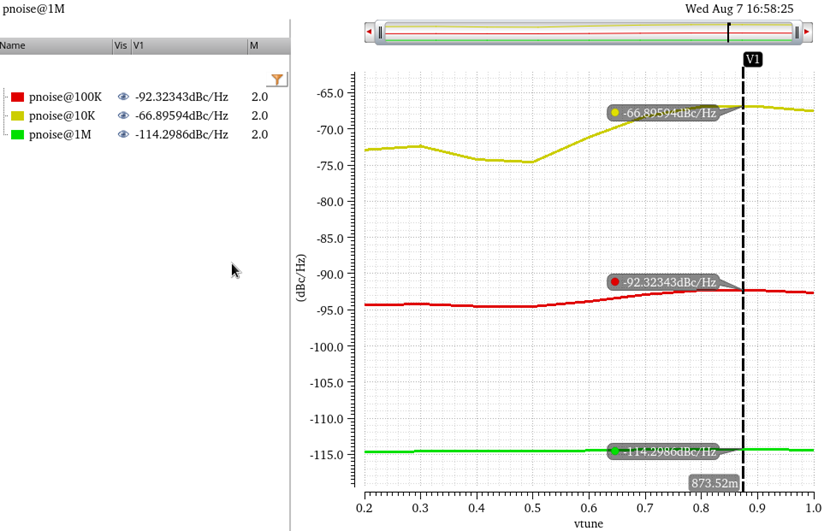This screenshot has width=830, height=531.
Task: Click the yellow swatch next to pnoise@10K
Action: pos(17,116)
